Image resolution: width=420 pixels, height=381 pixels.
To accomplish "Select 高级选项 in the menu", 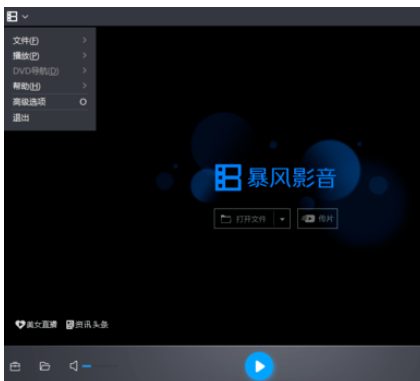I will pyautogui.click(x=49, y=102).
